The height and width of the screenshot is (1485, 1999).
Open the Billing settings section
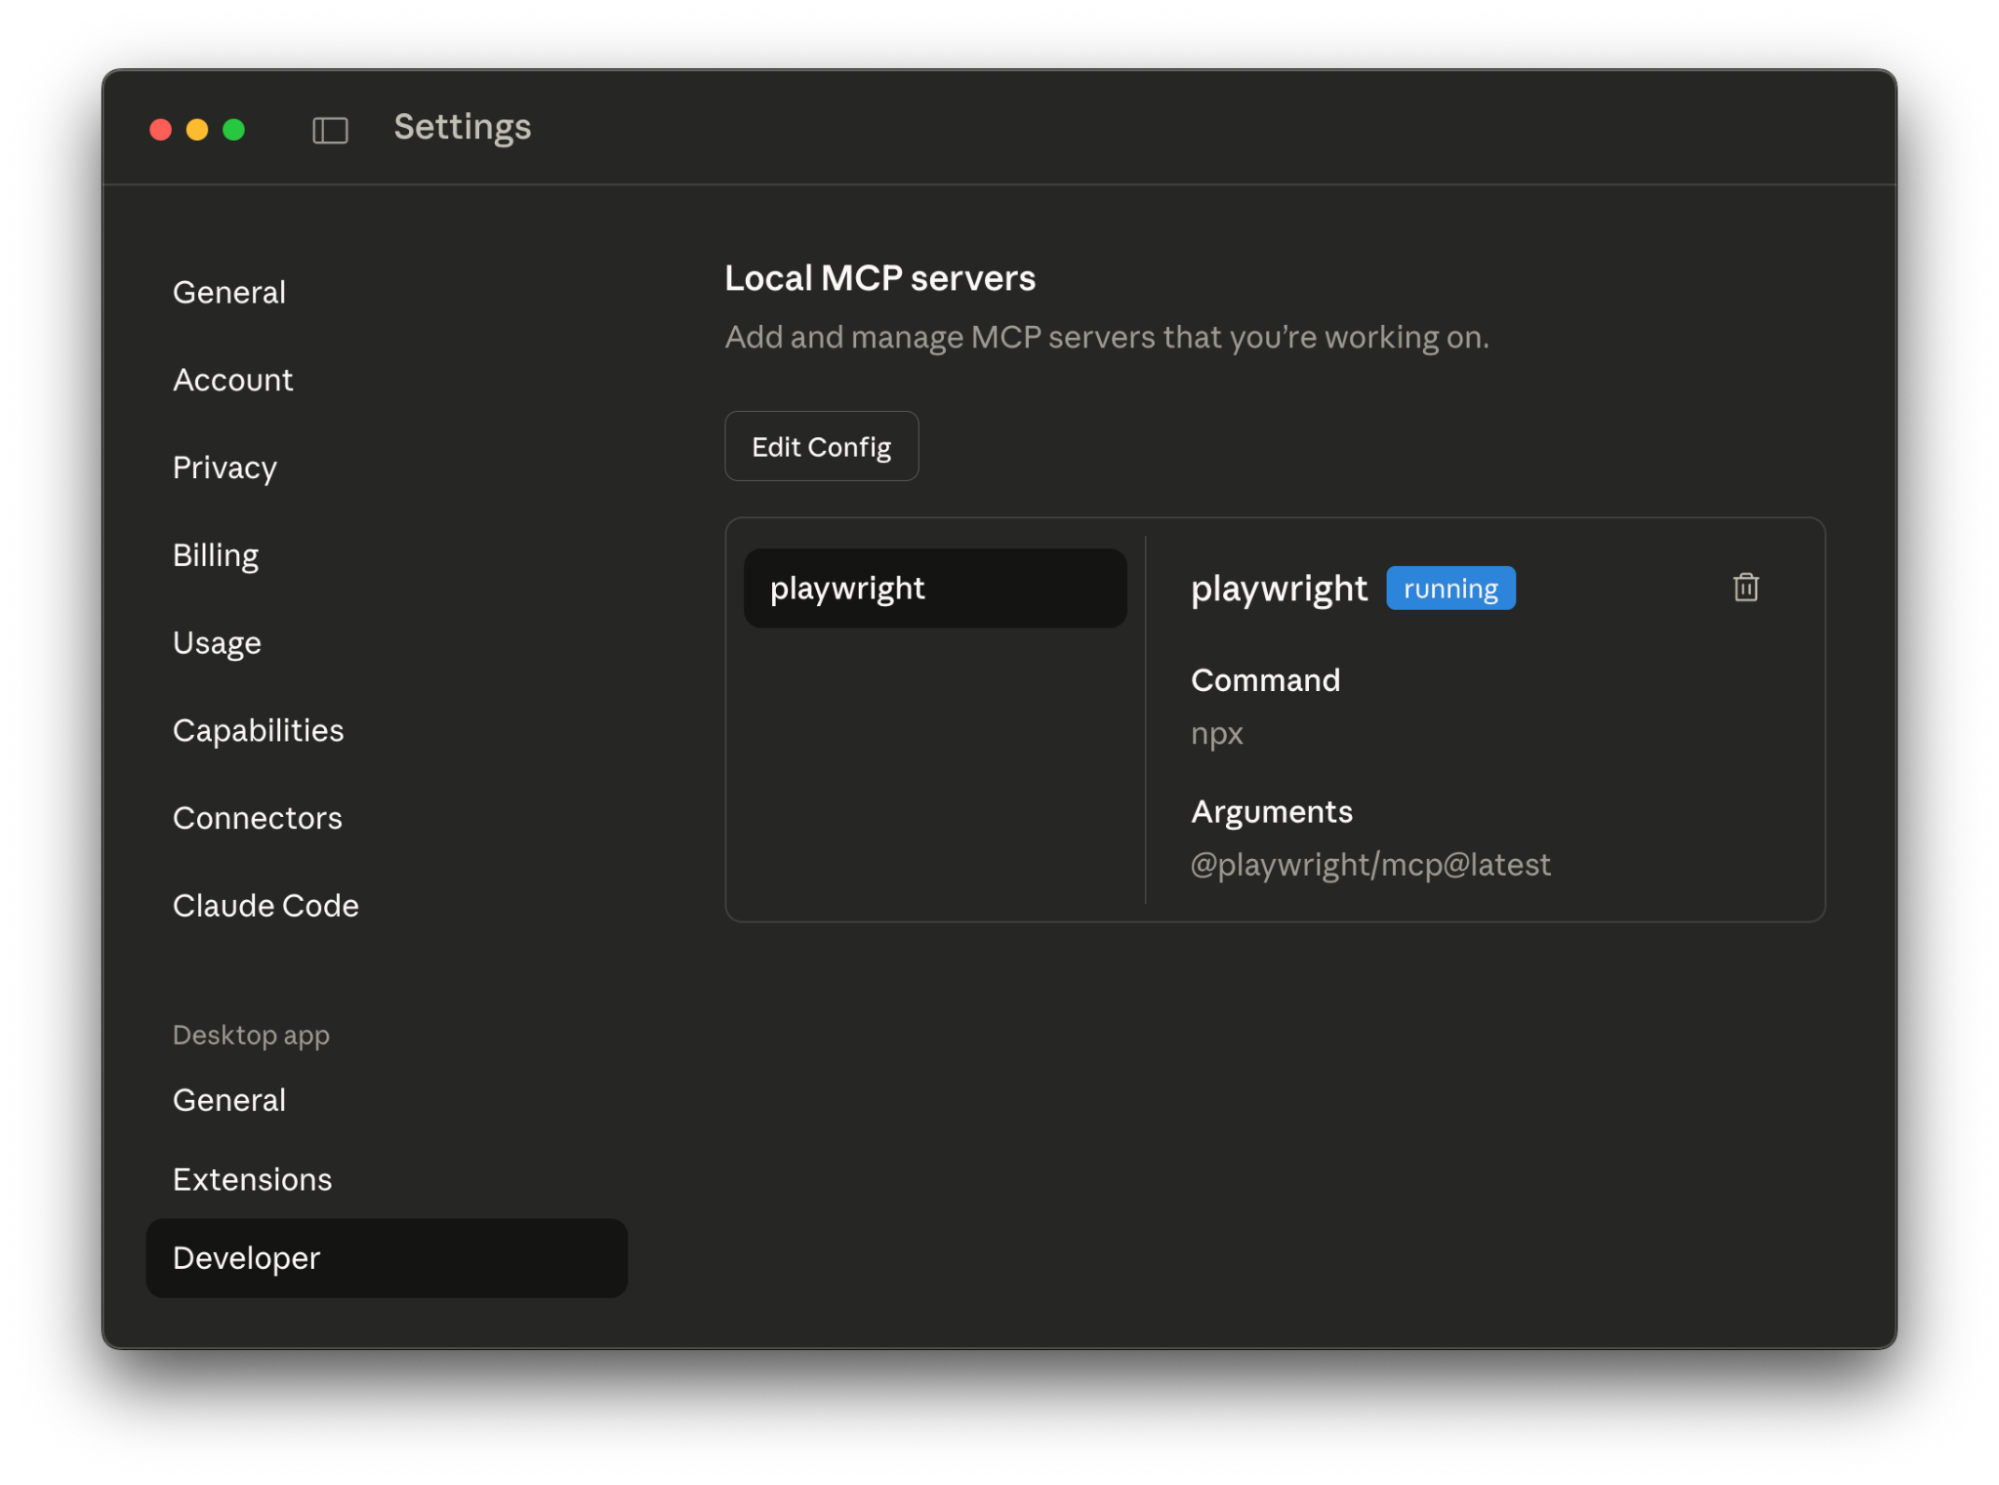(216, 555)
